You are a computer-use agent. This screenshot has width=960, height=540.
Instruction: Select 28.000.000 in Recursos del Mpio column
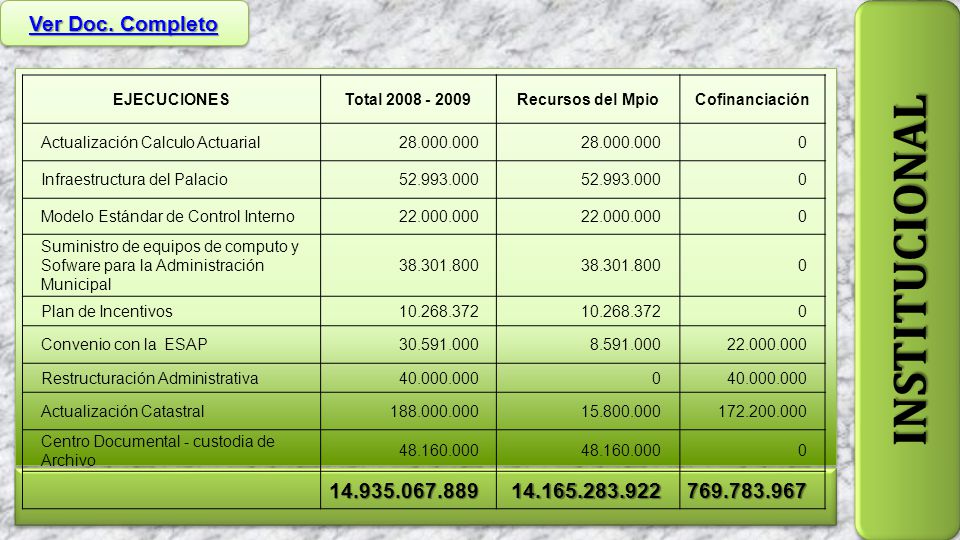pos(621,142)
